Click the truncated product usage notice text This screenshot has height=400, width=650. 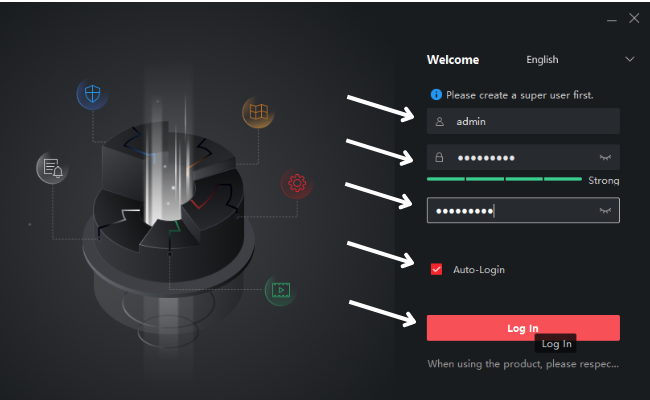[523, 364]
